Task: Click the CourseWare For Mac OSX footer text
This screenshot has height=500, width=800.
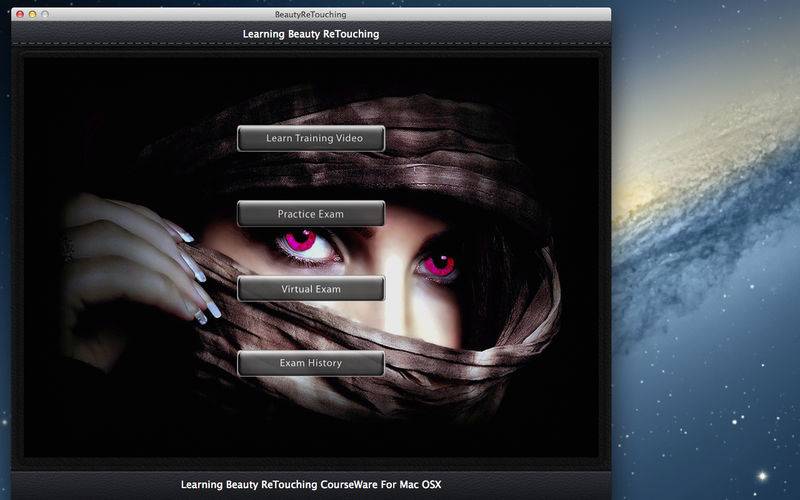Action: [x=311, y=484]
